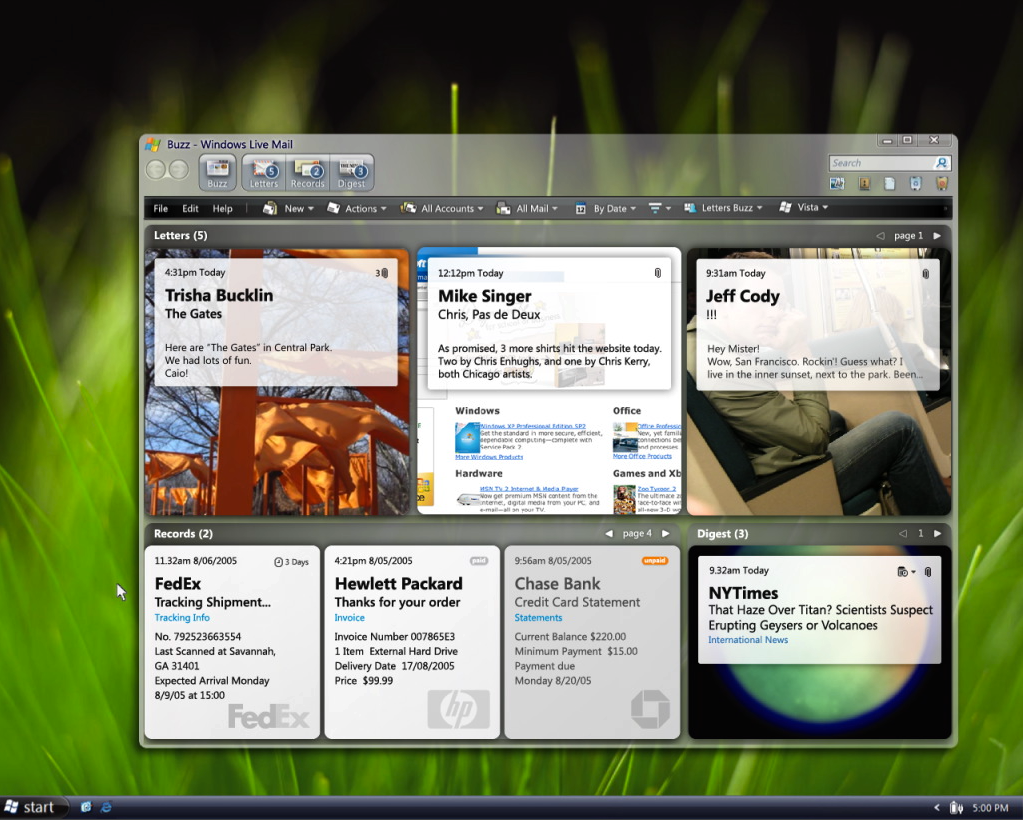Go to previous page of Records
1023x820 pixels.
click(609, 534)
